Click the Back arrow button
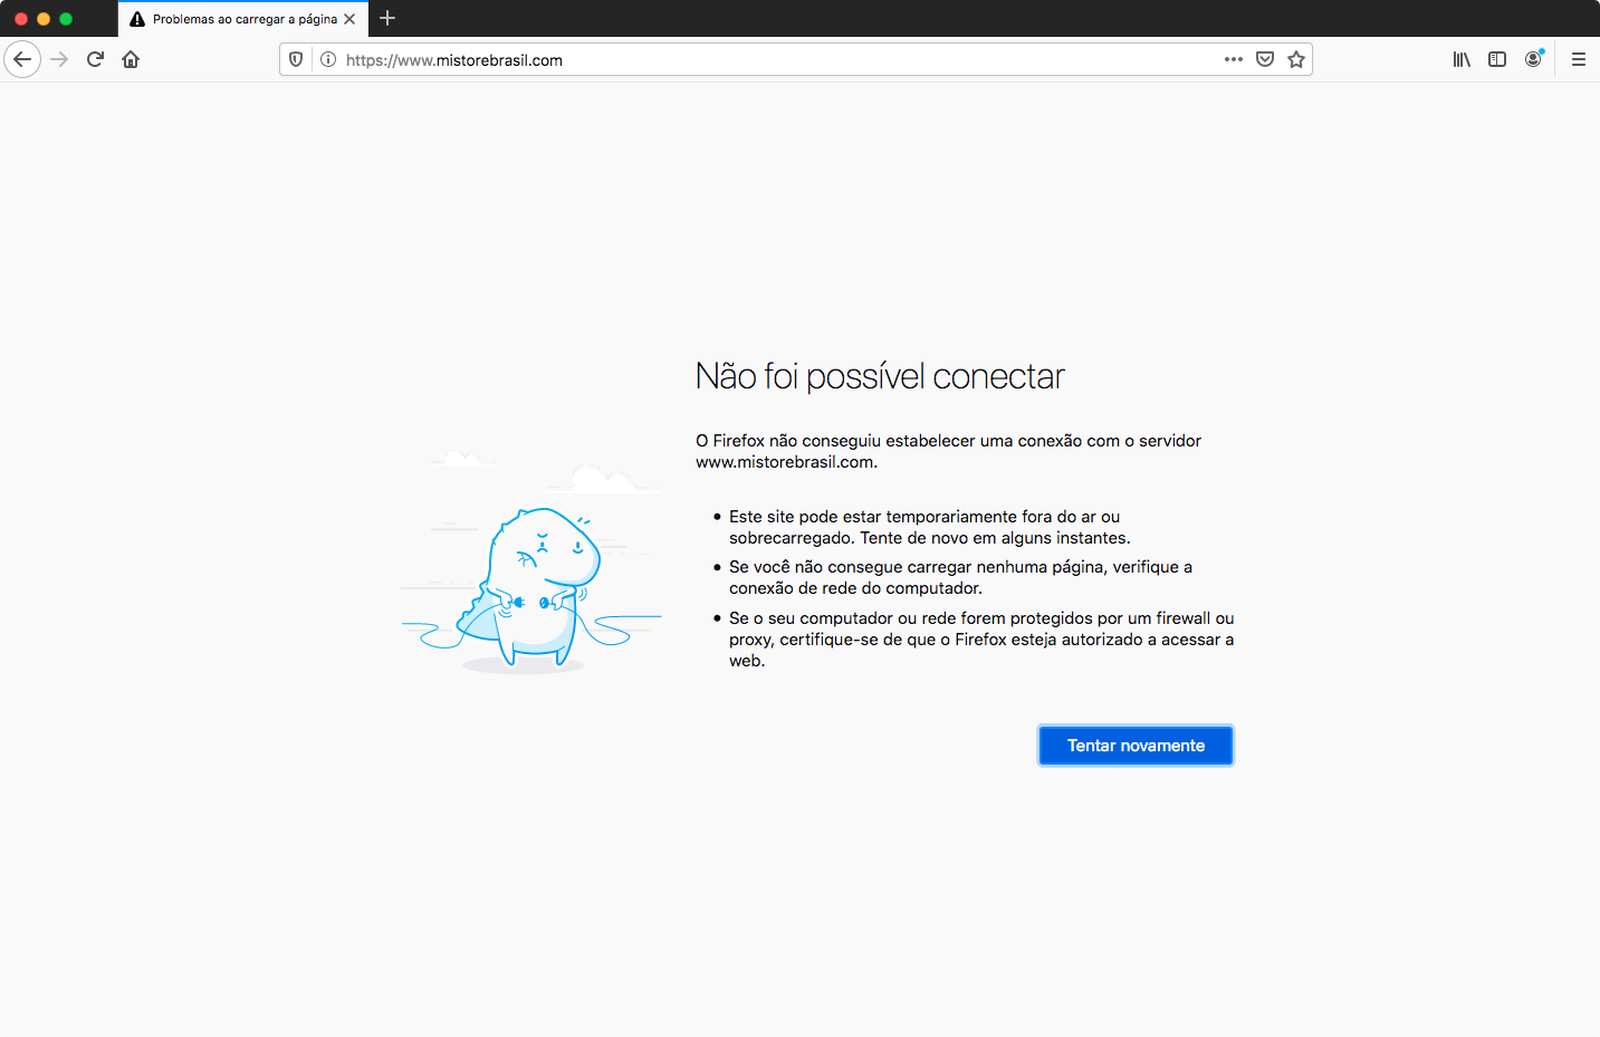Viewport: 1600px width, 1037px height. (x=22, y=60)
